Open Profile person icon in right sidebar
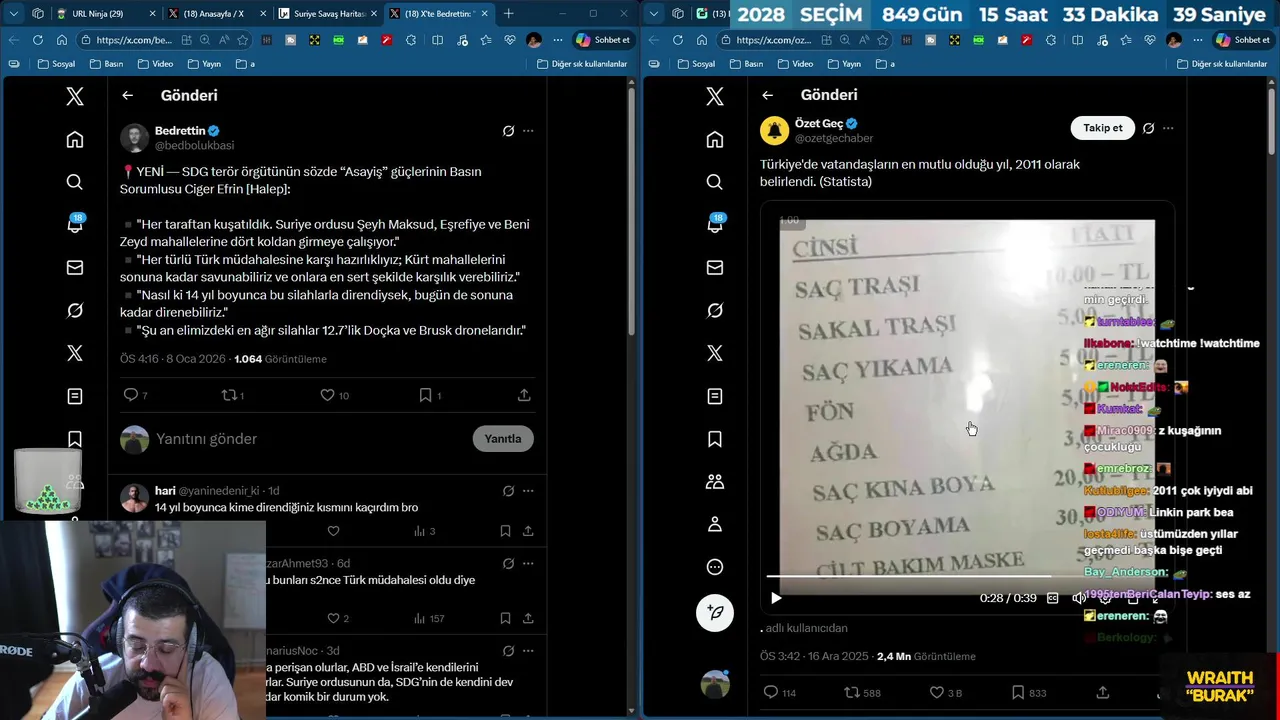The image size is (1280, 720). pyautogui.click(x=715, y=524)
